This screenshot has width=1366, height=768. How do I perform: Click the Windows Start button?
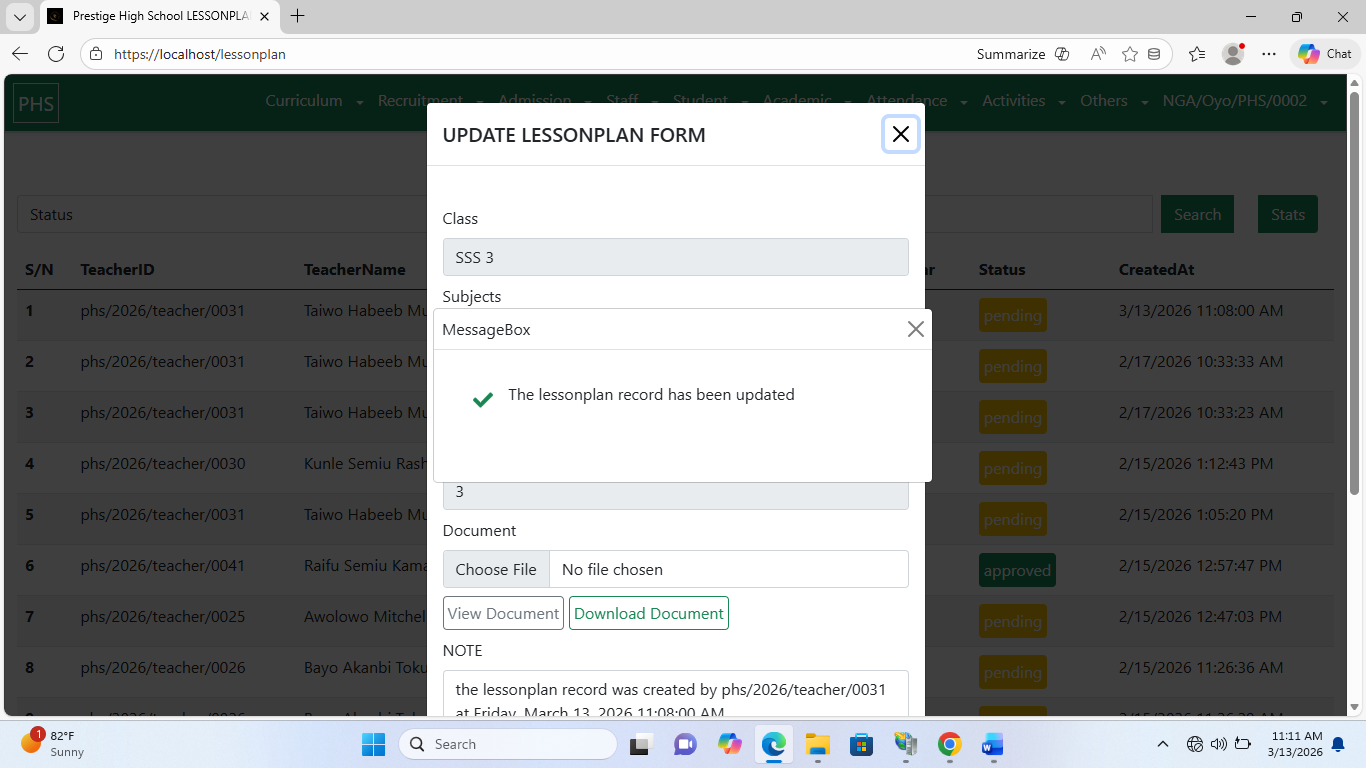coord(373,744)
